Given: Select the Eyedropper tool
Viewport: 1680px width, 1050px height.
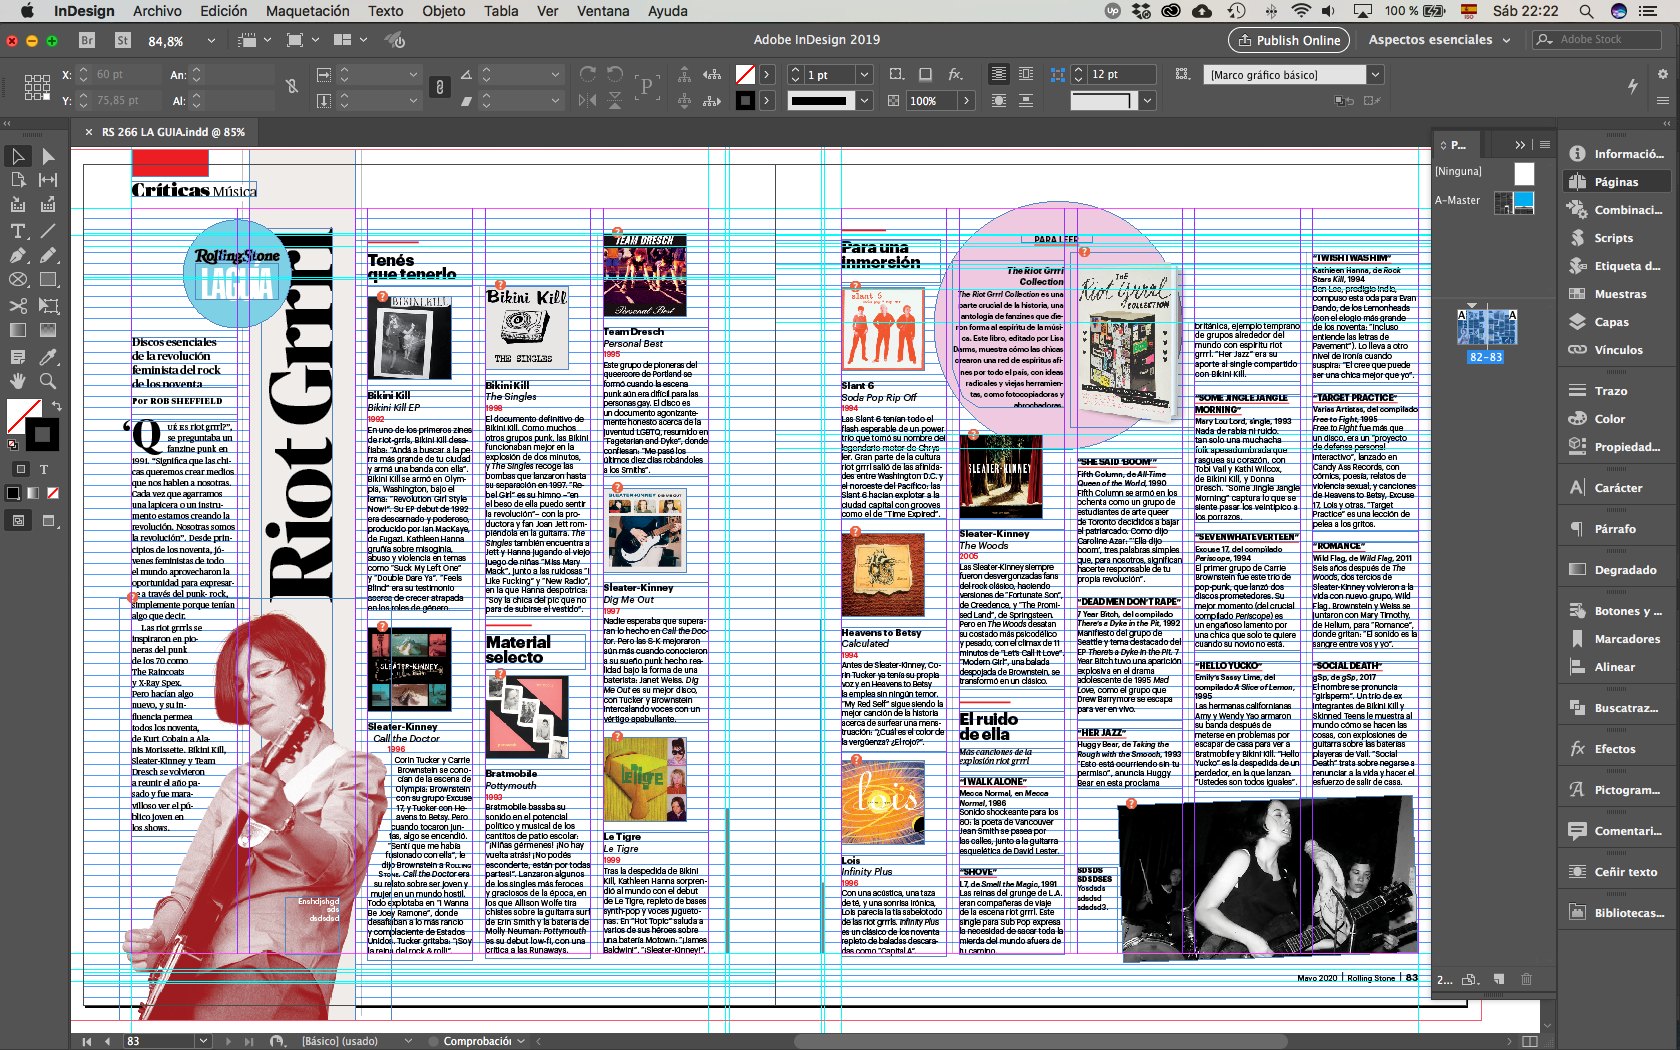Looking at the screenshot, I should coord(48,357).
